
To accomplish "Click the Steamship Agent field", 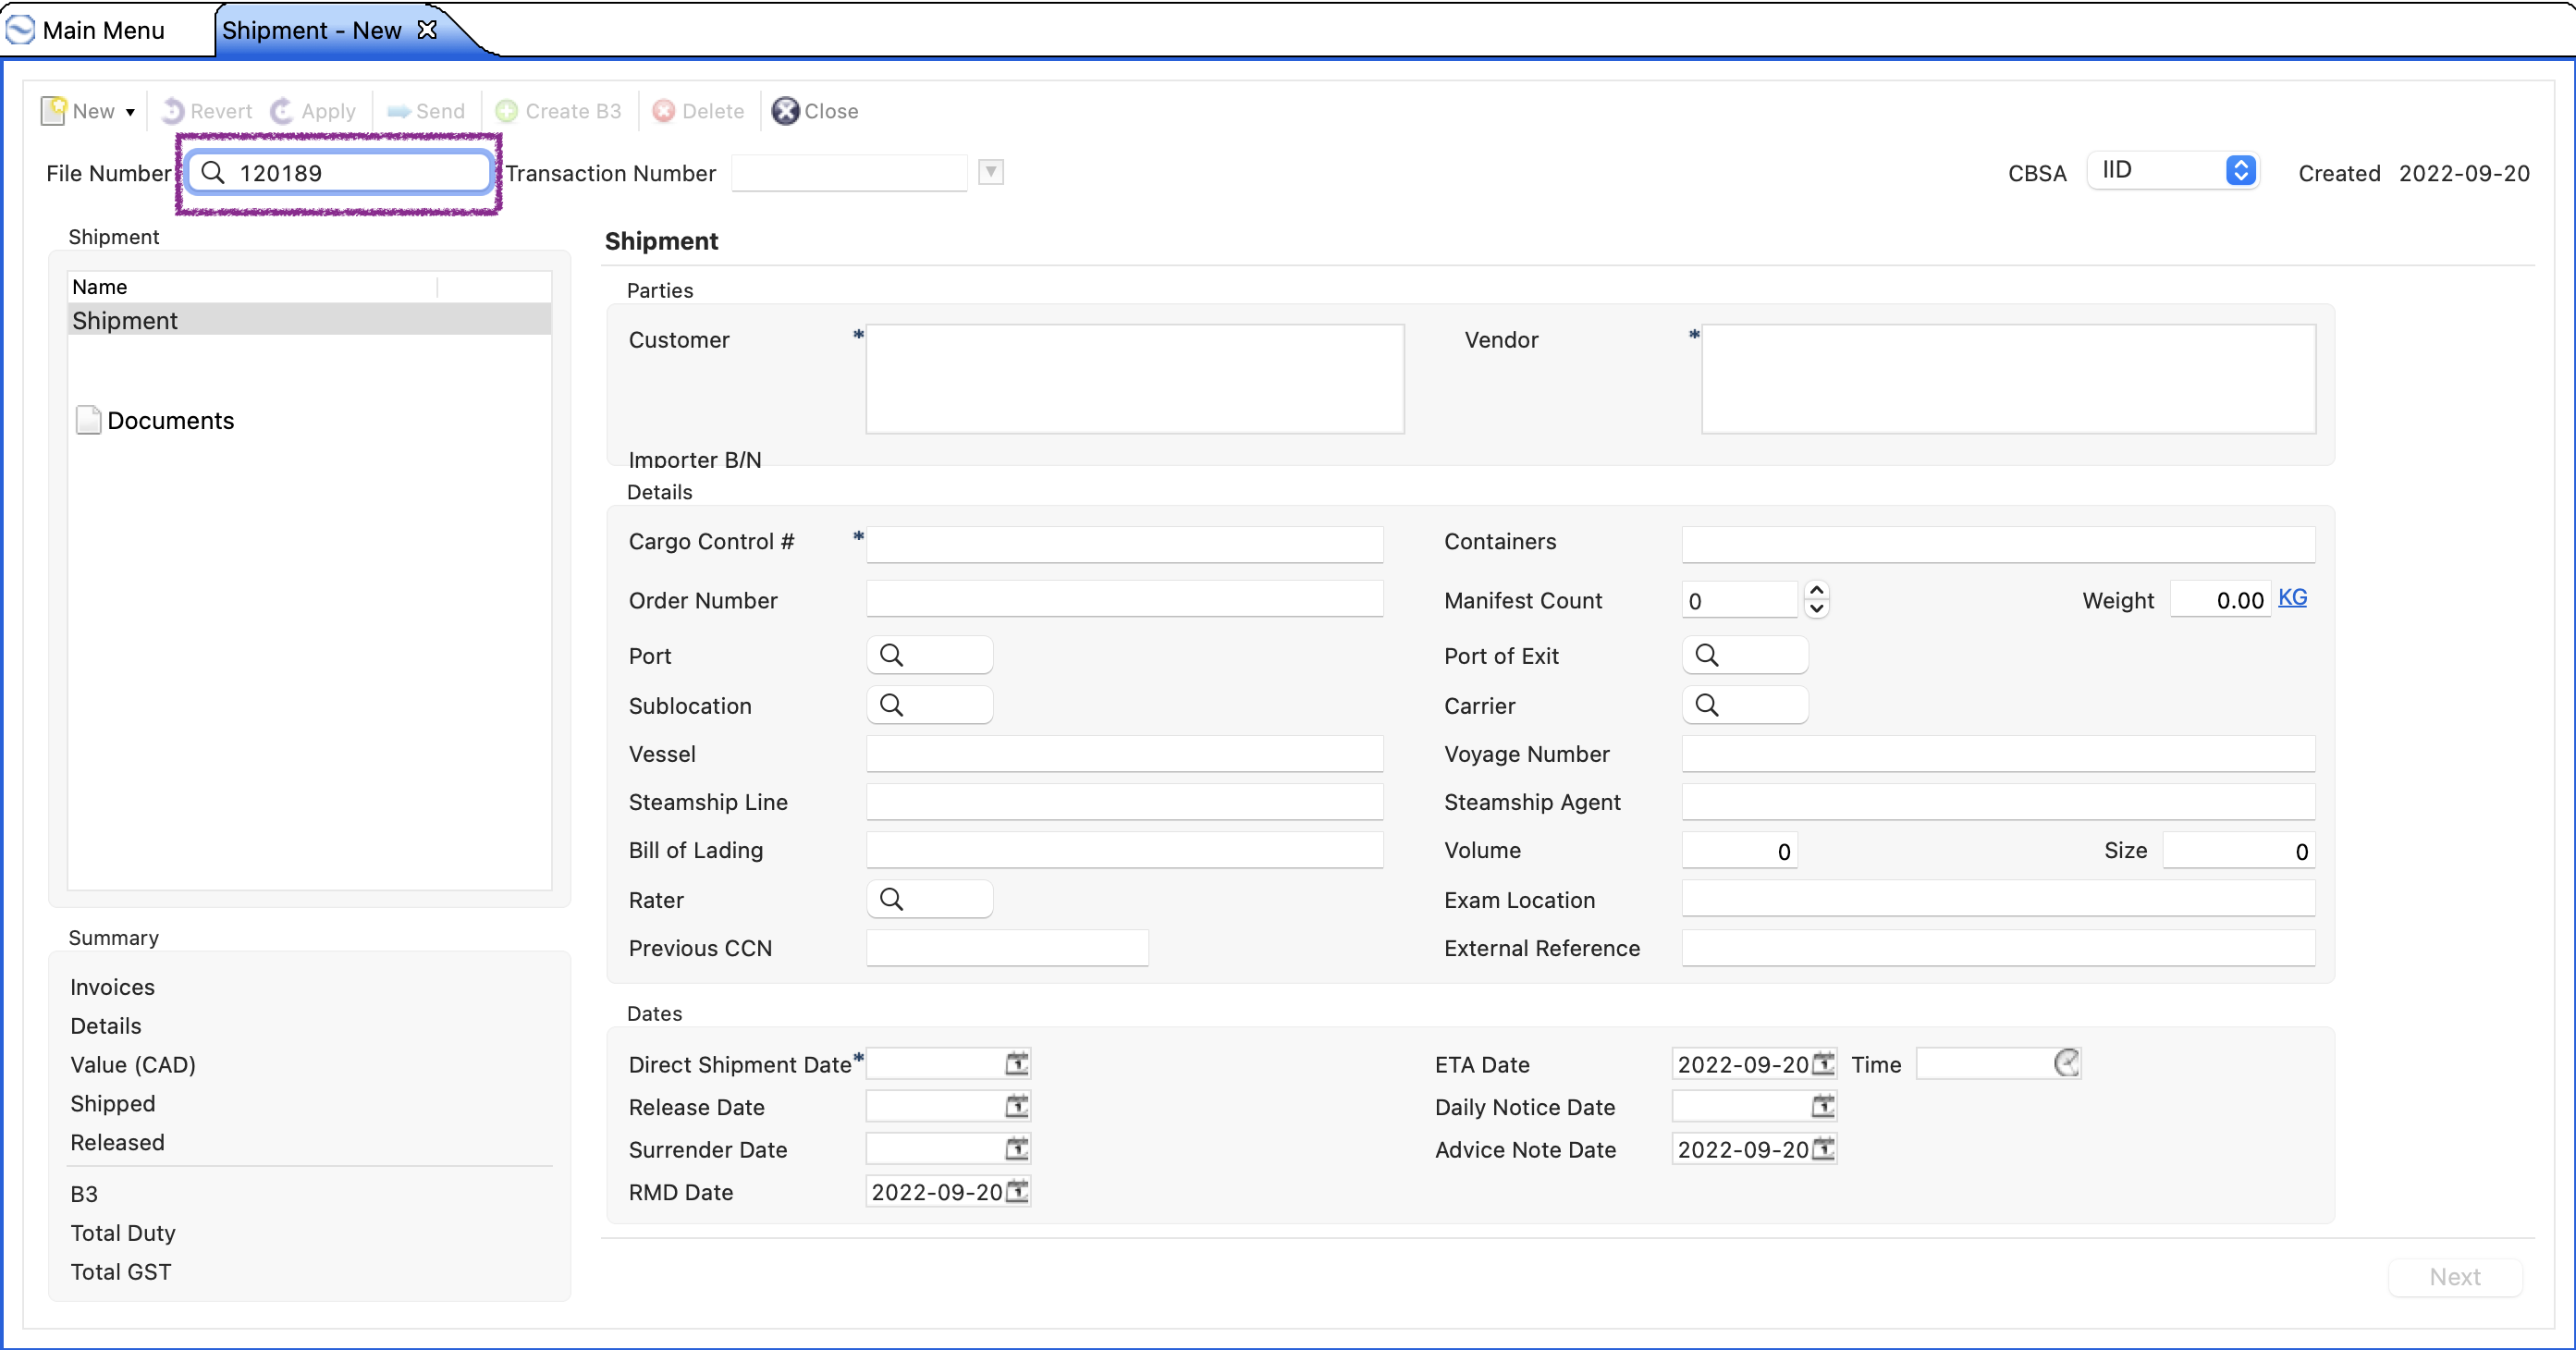I will [x=1998, y=801].
